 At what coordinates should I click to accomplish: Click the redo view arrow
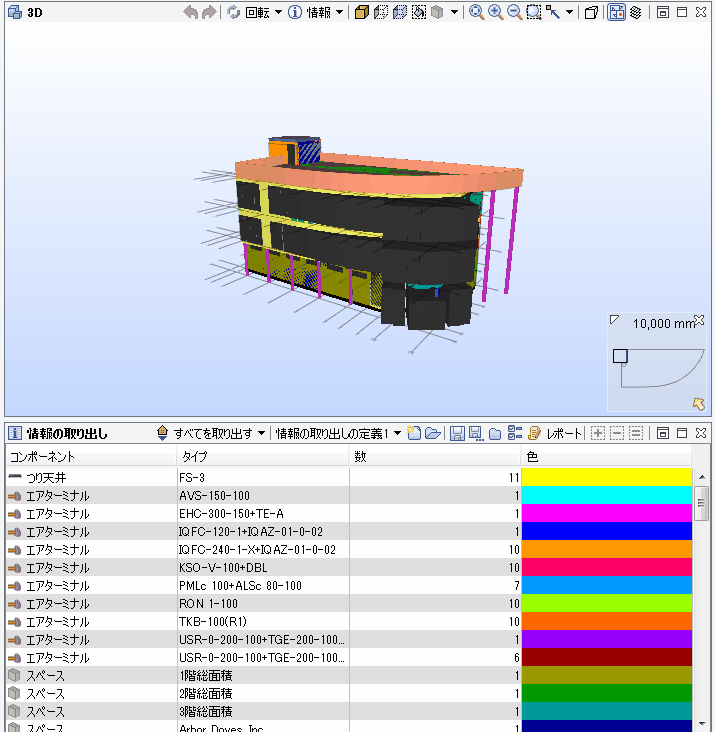[x=209, y=12]
